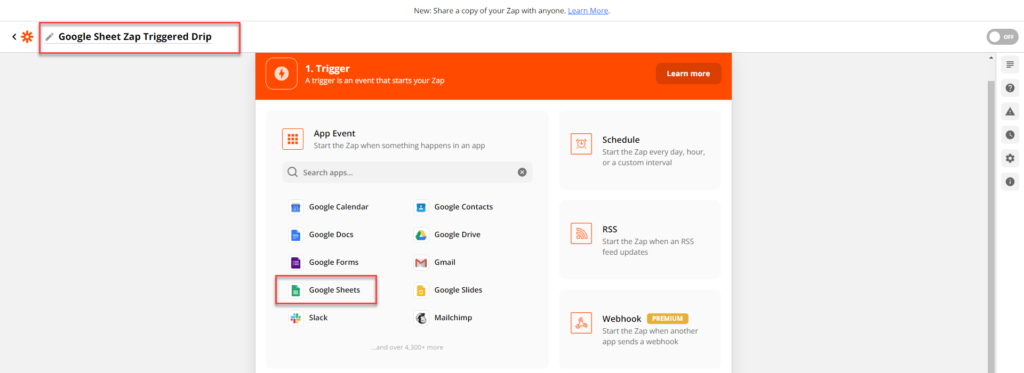Select Google Calendar app
Image resolution: width=1024 pixels, height=373 pixels.
pos(330,207)
